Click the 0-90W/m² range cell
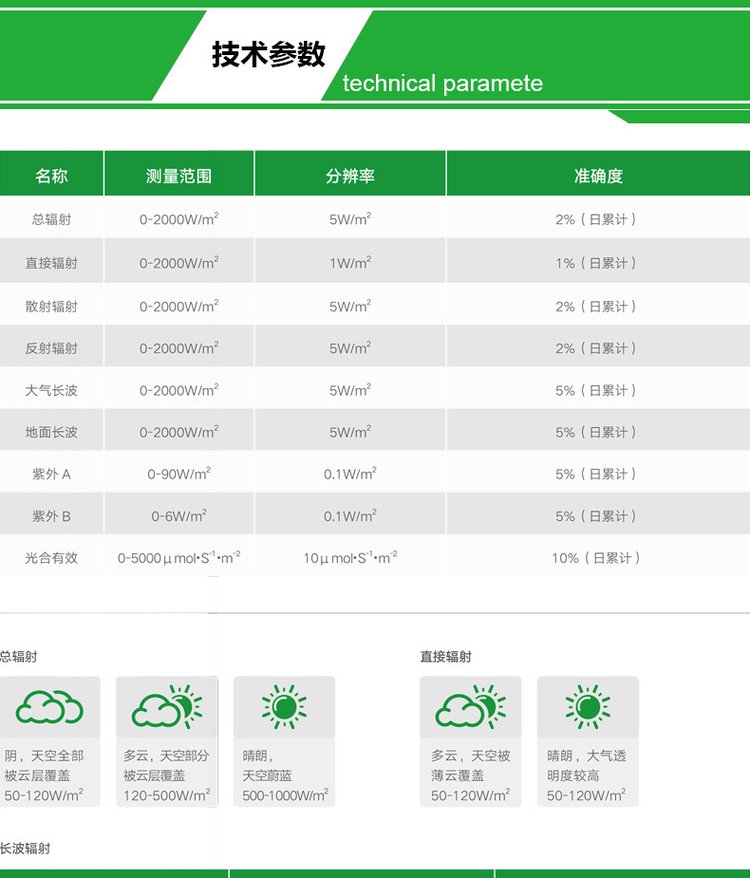The image size is (750, 878). [x=179, y=474]
